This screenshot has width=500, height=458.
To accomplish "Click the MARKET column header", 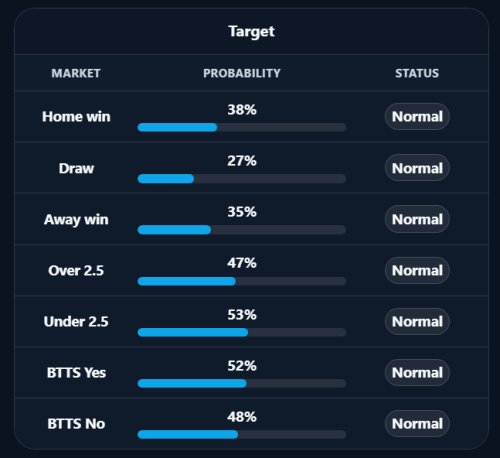I will point(76,73).
